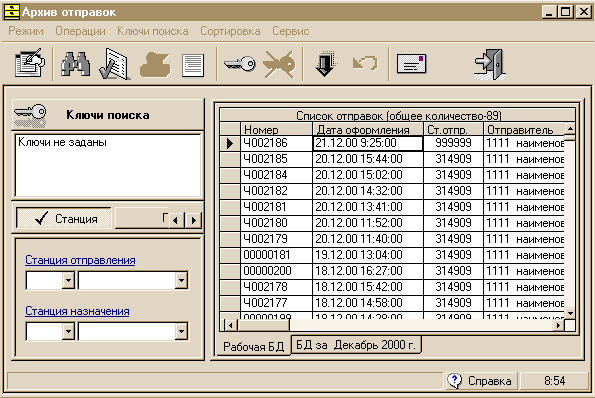595x398 pixels.
Task: Click table vertical scrollbar down arrow
Action: [x=570, y=313]
